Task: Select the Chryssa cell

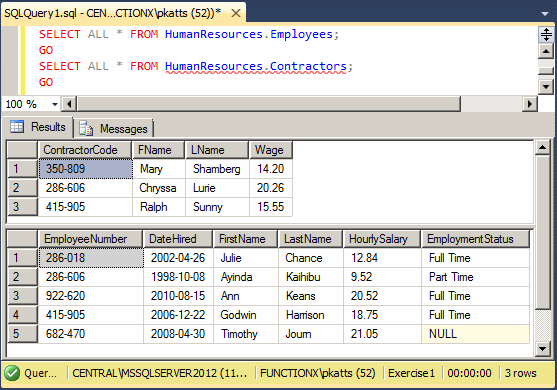Action: [159, 188]
